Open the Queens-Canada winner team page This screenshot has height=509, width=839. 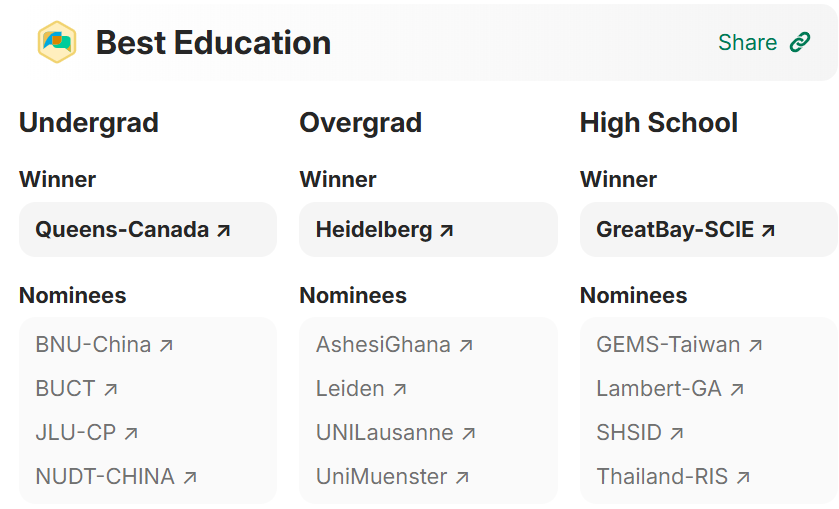tap(122, 230)
